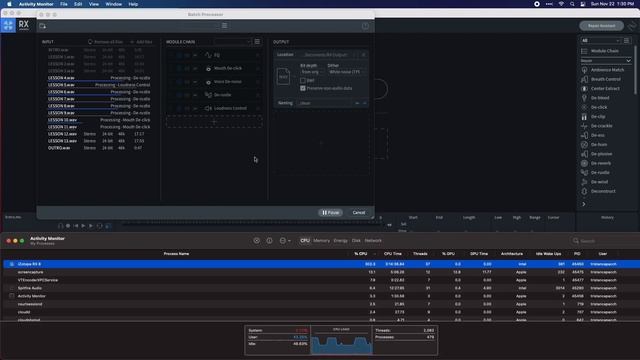Open the View menu

tap(93, 4)
